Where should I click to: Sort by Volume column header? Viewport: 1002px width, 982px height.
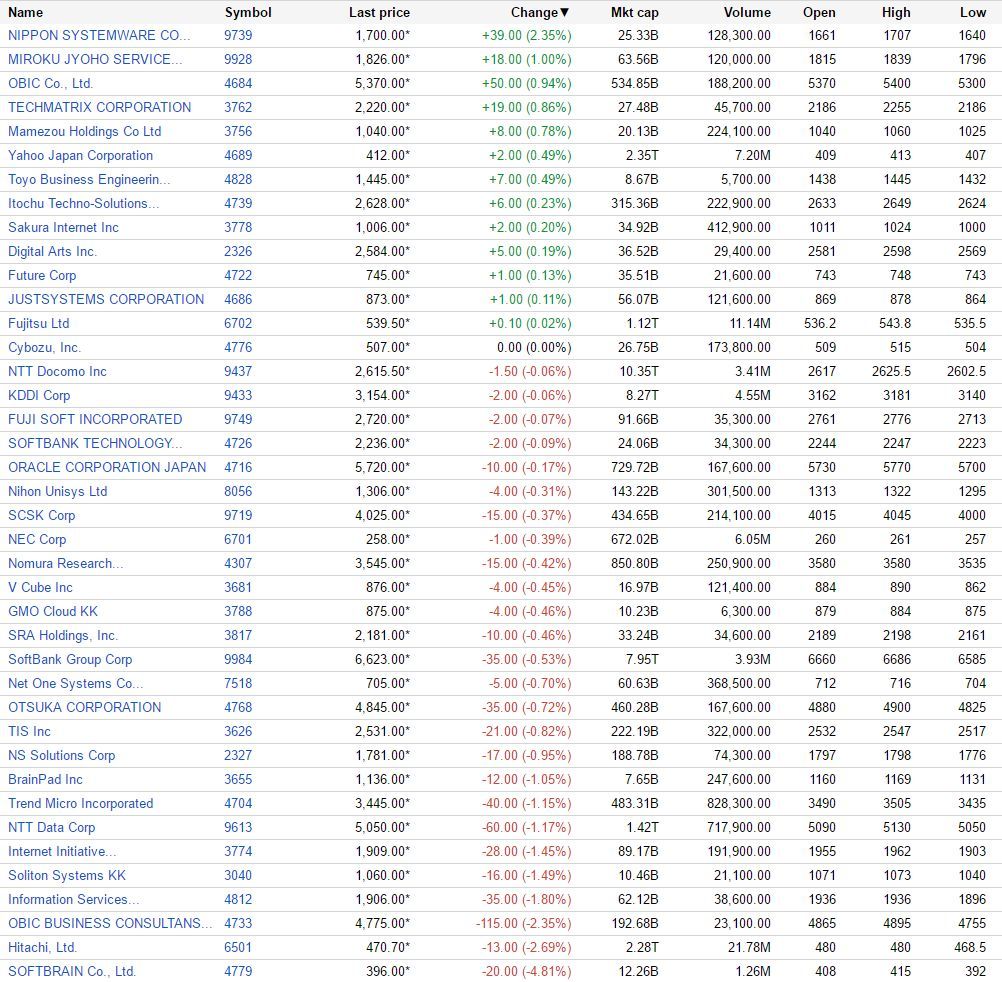click(x=747, y=12)
